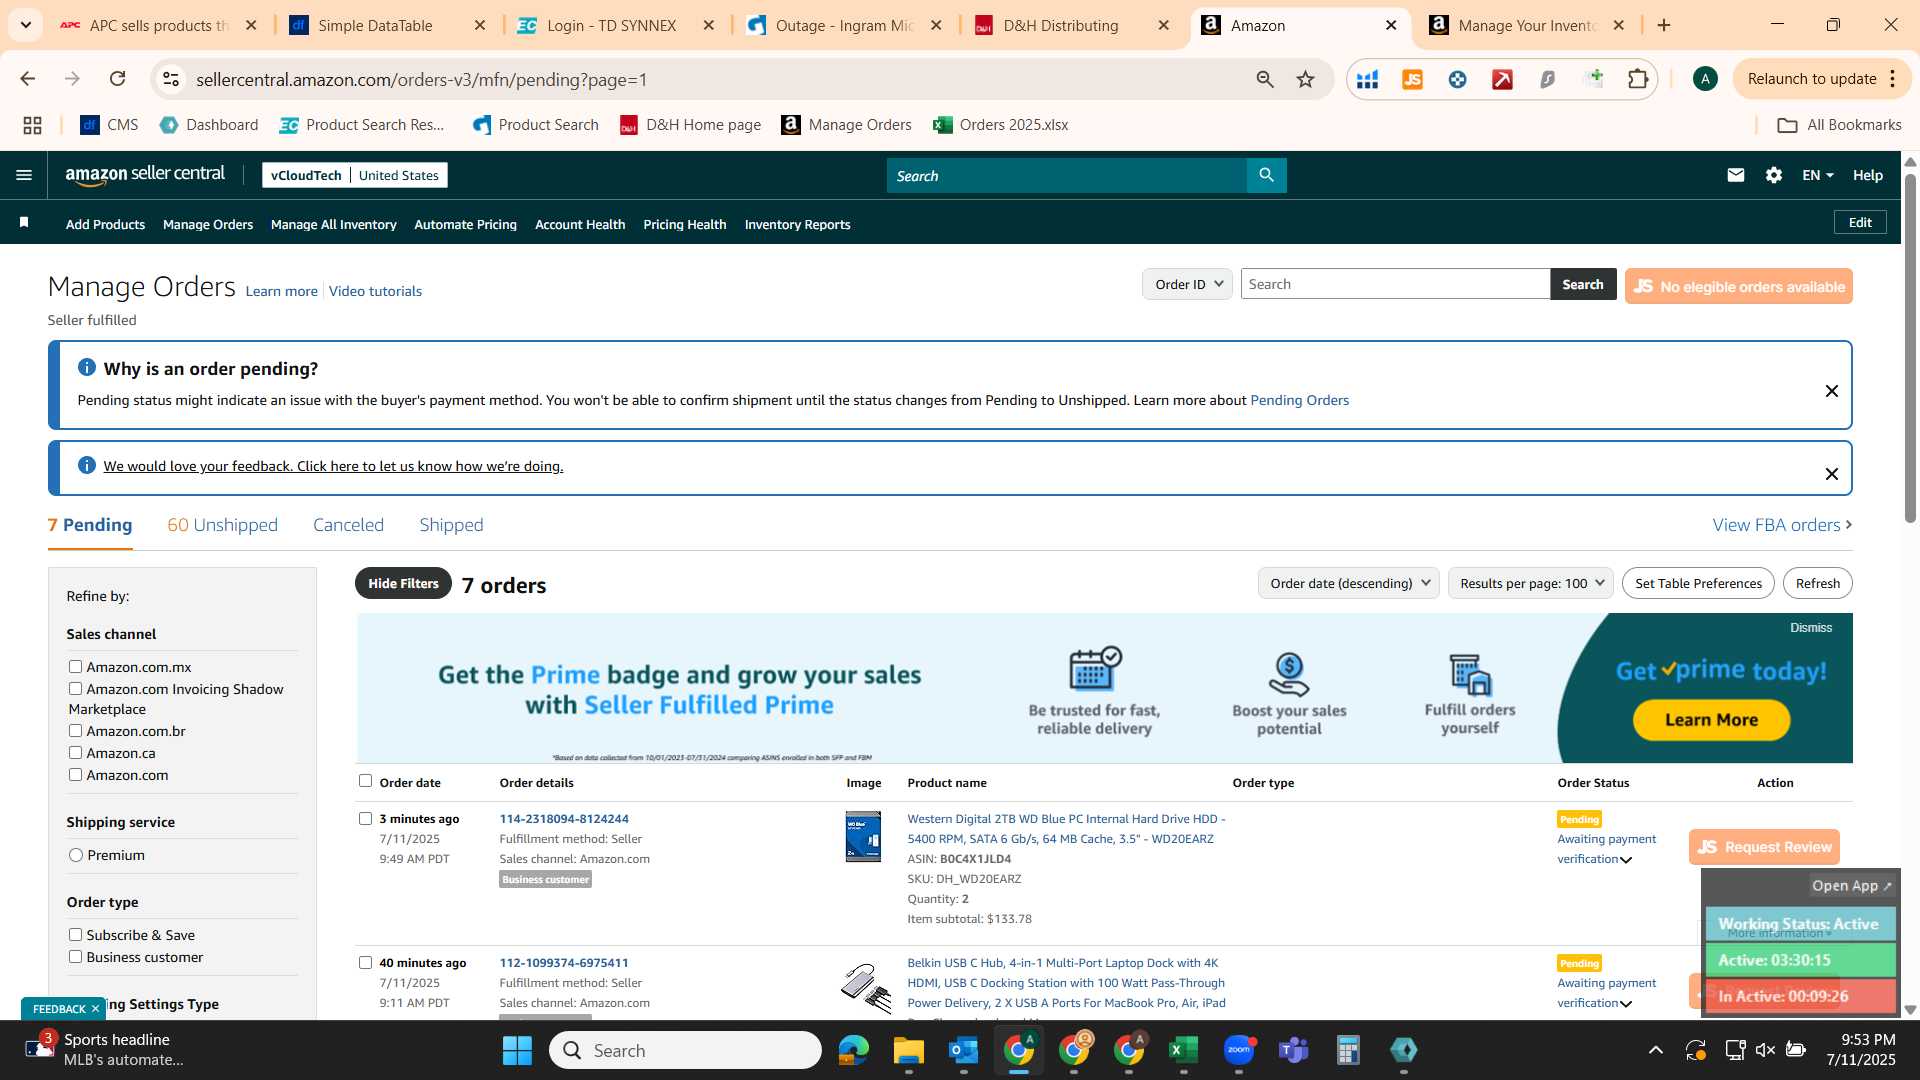
Task: Tick the select-all orders header checkbox
Action: pos(365,781)
